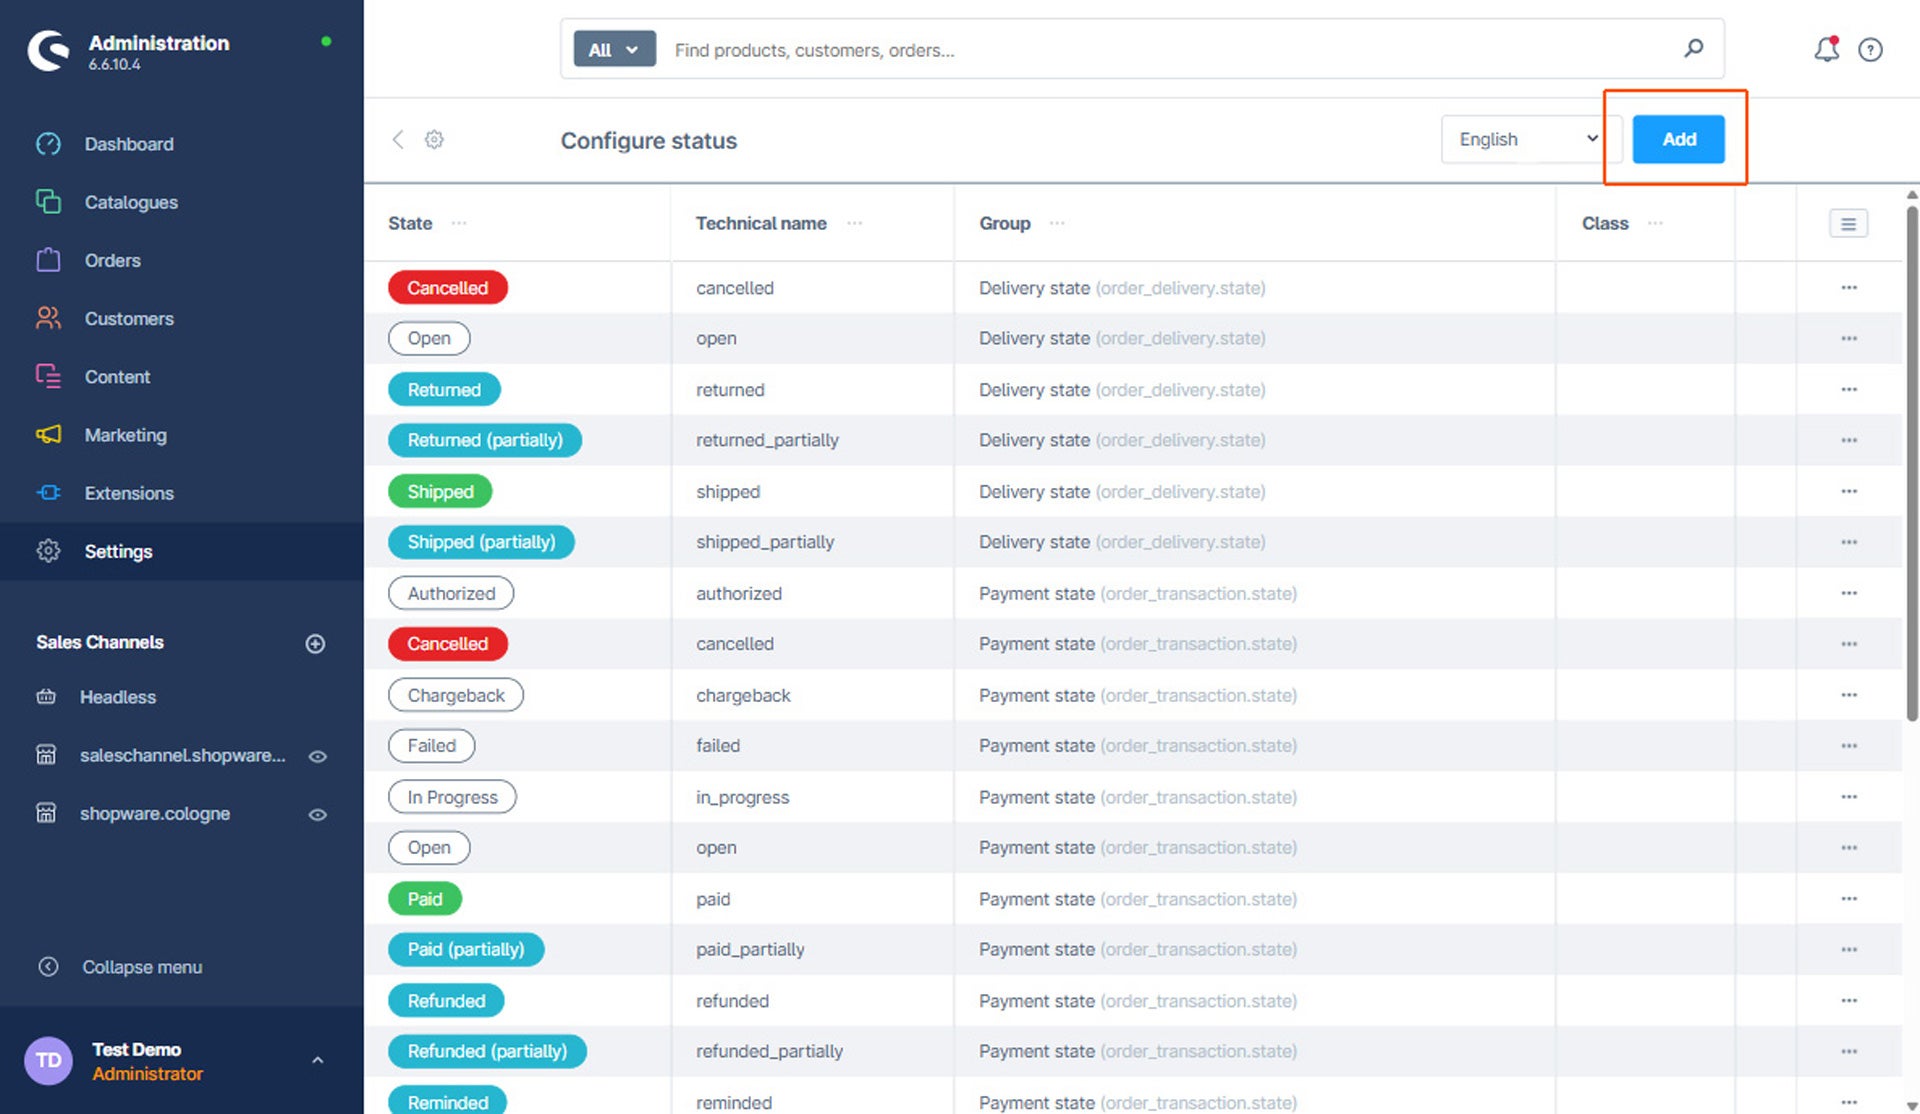Select Orders menu item

pos(112,260)
